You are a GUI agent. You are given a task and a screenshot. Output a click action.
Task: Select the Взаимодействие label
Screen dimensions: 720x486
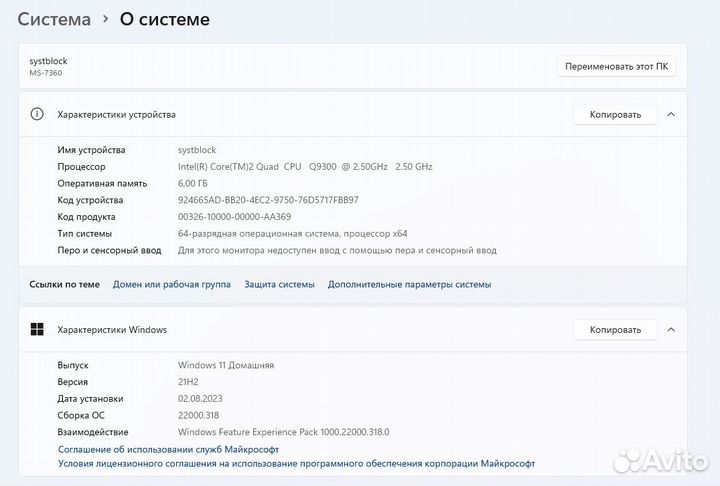coord(93,432)
